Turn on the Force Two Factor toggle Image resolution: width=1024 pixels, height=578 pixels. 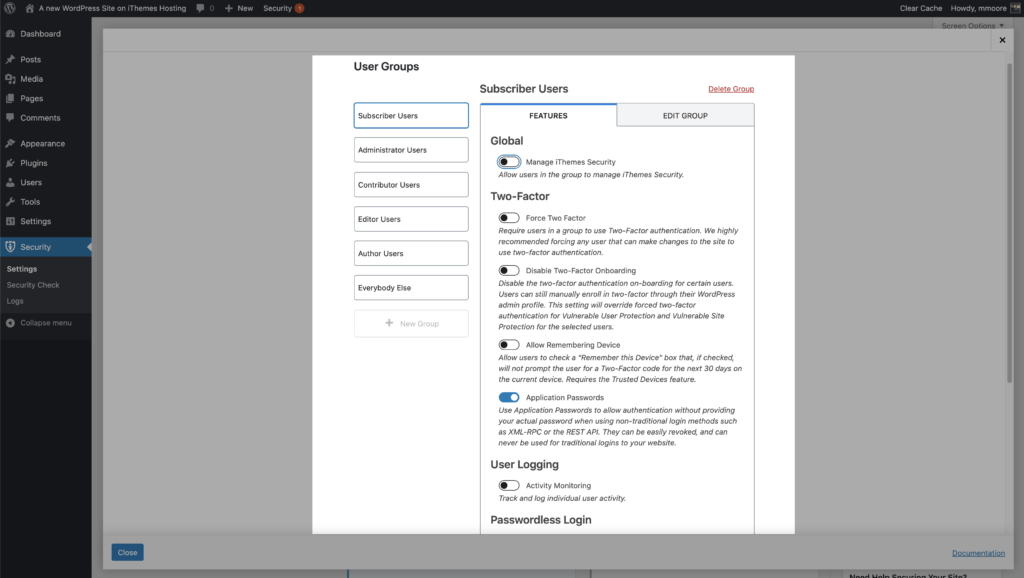pos(509,218)
